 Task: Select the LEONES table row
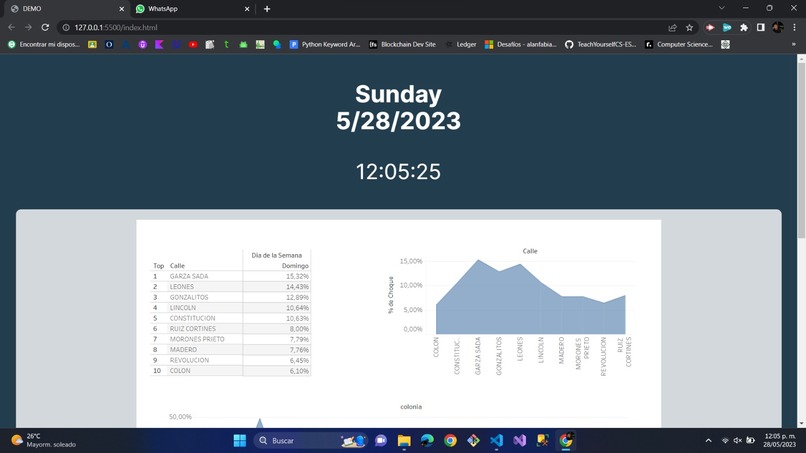230,286
